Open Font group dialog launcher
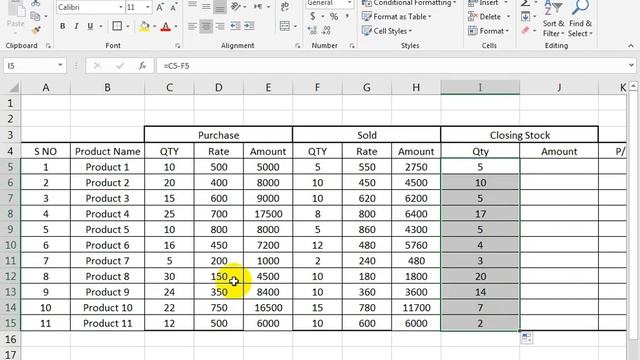The width and height of the screenshot is (640, 360). (x=178, y=46)
